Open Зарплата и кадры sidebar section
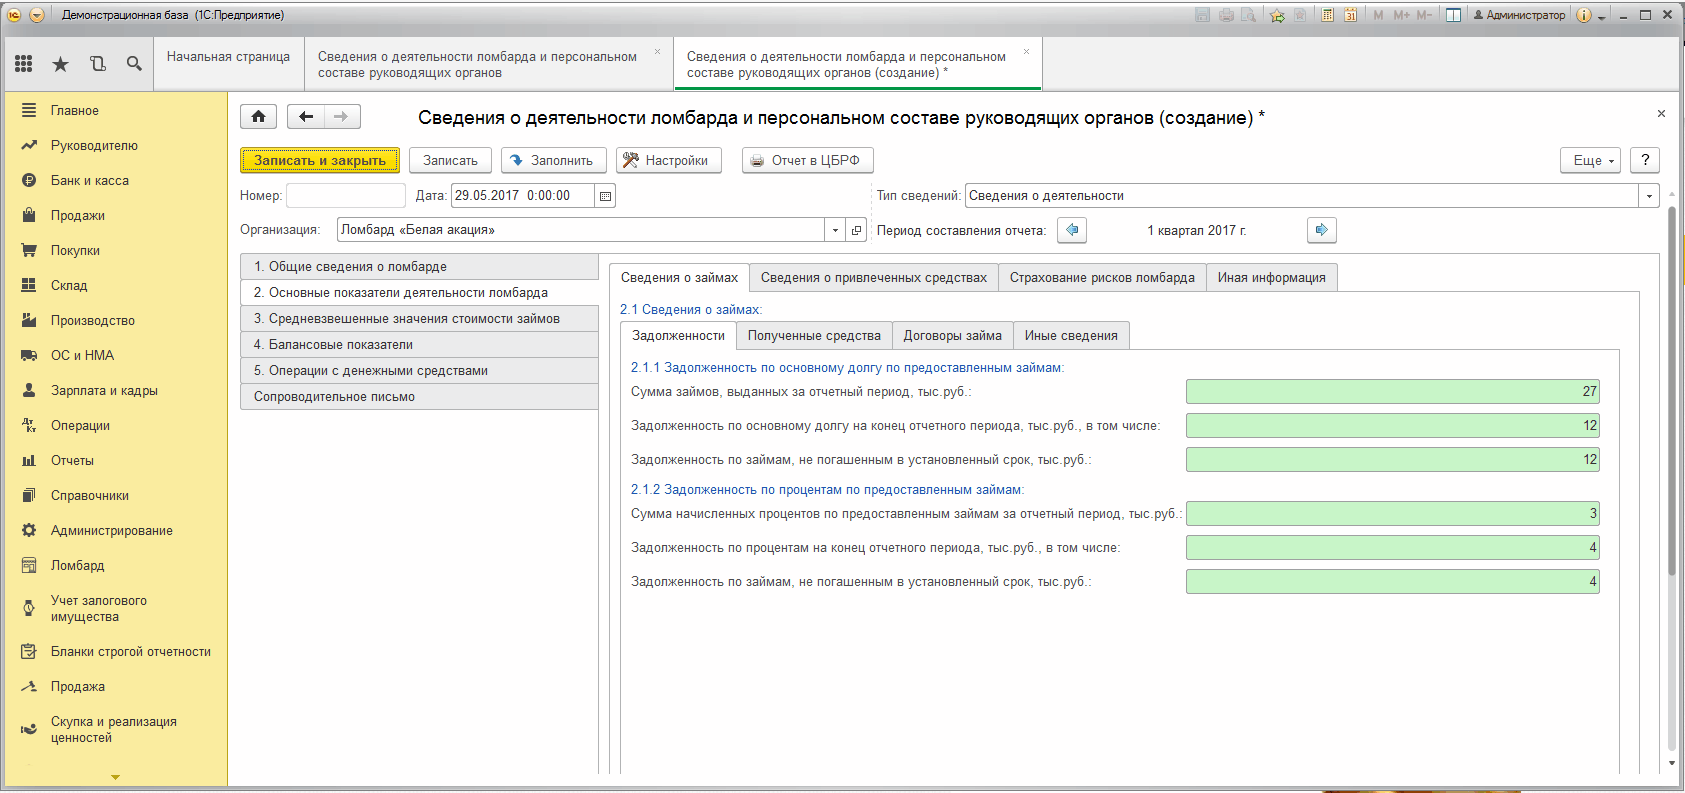This screenshot has height=793, width=1685. (x=116, y=391)
